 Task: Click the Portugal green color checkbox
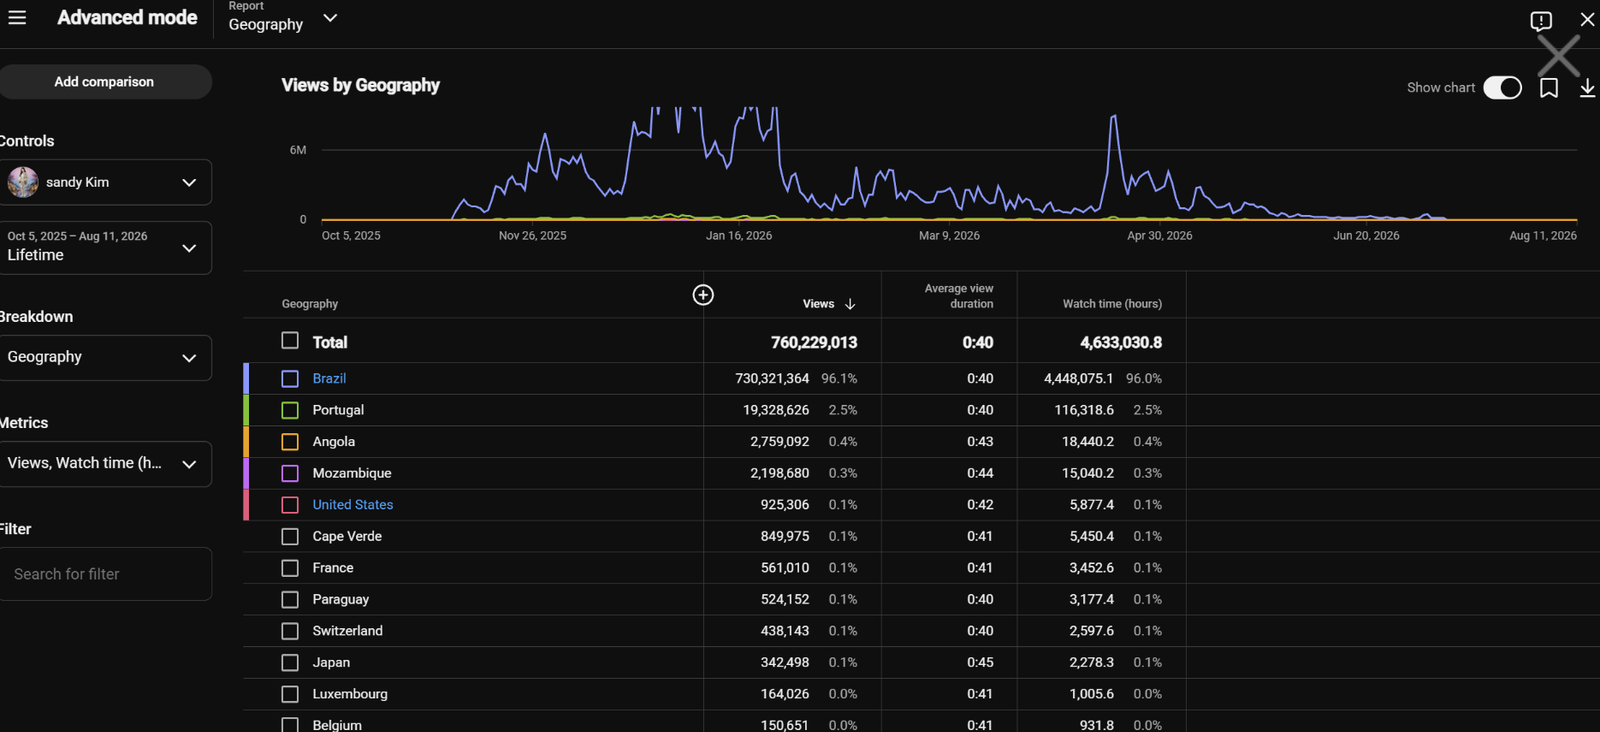pos(290,410)
